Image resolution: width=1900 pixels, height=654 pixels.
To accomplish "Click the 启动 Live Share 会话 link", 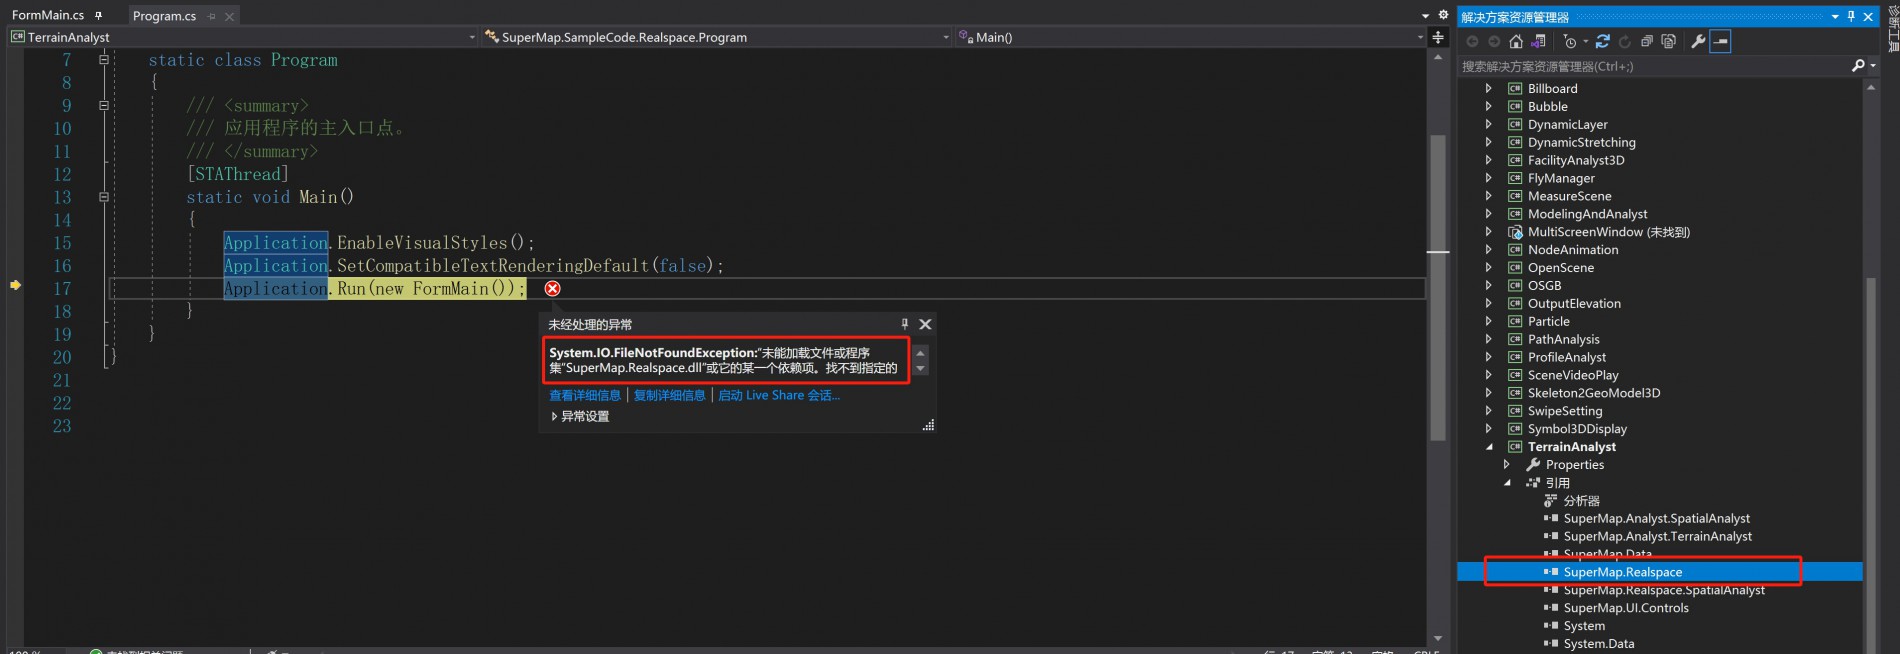I will click(779, 395).
